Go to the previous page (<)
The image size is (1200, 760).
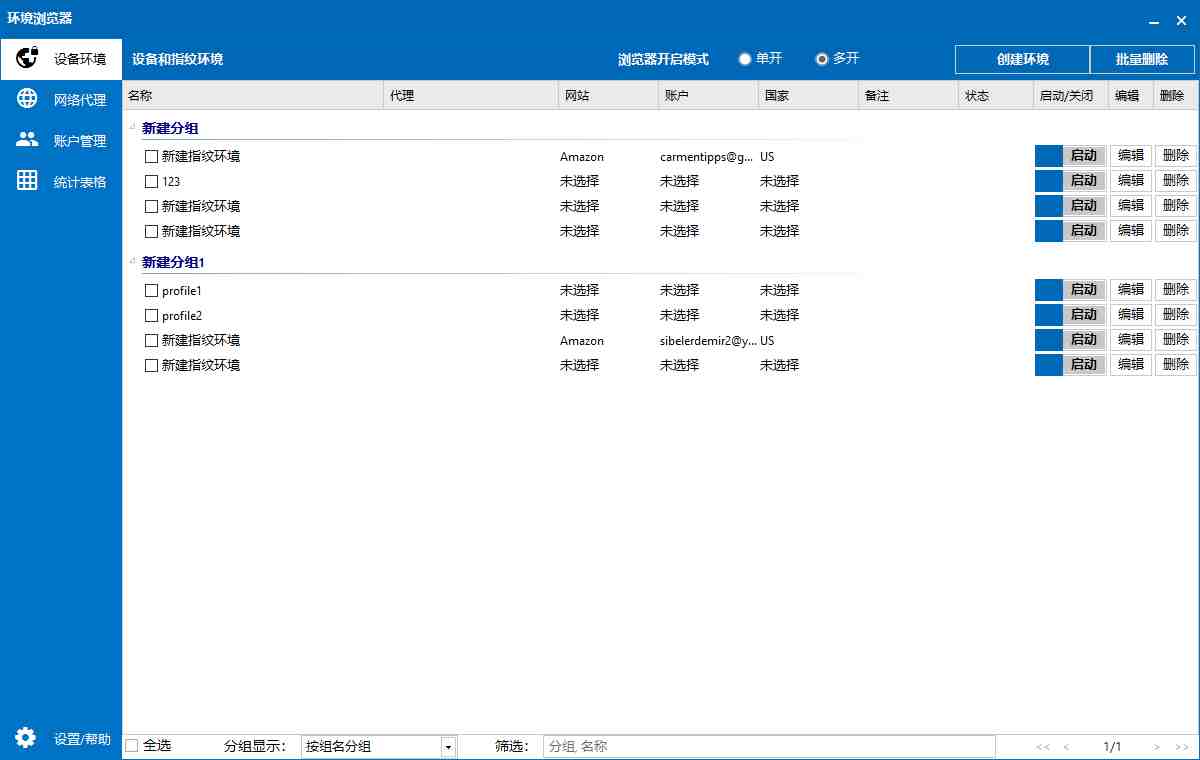tap(1067, 746)
